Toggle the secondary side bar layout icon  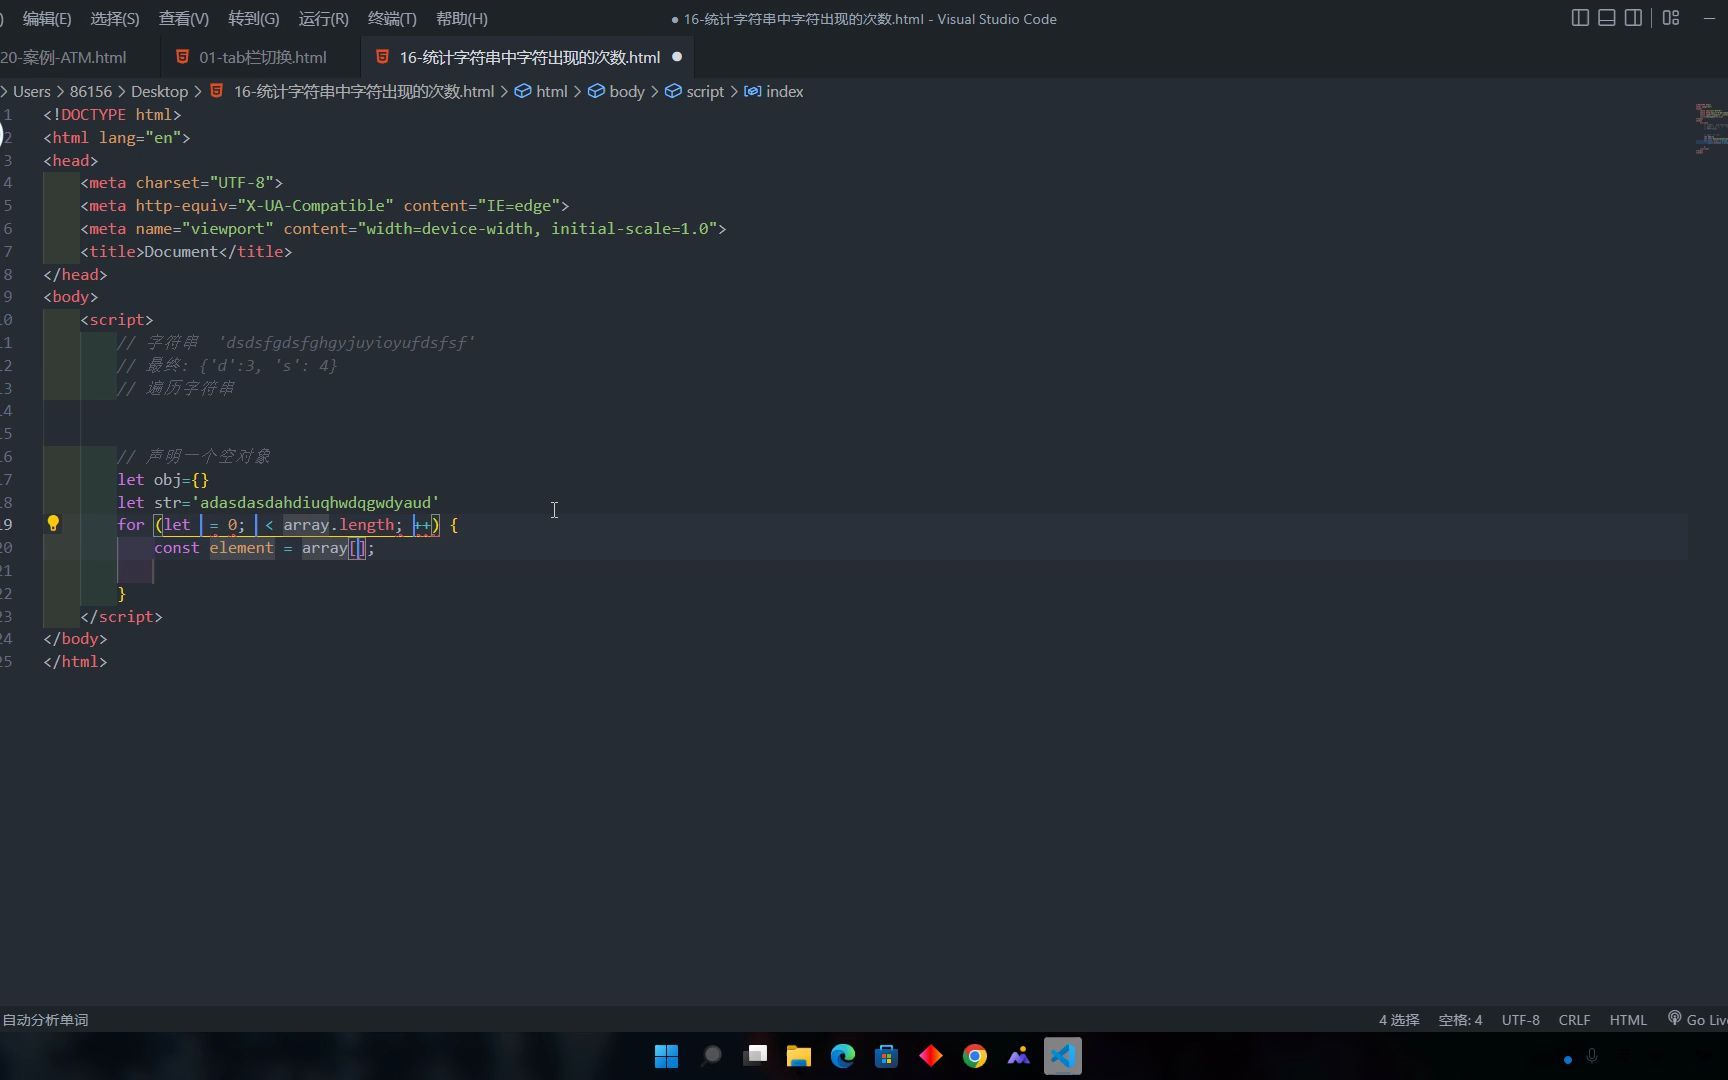(1634, 18)
